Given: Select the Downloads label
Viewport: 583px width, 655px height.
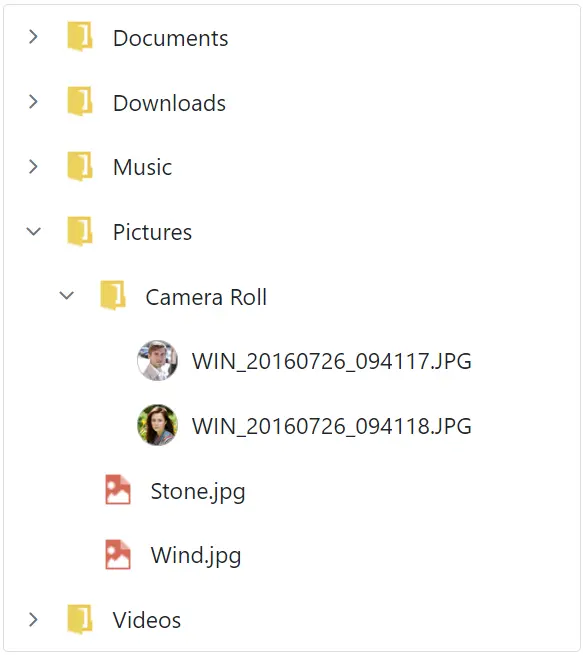Looking at the screenshot, I should tap(169, 103).
